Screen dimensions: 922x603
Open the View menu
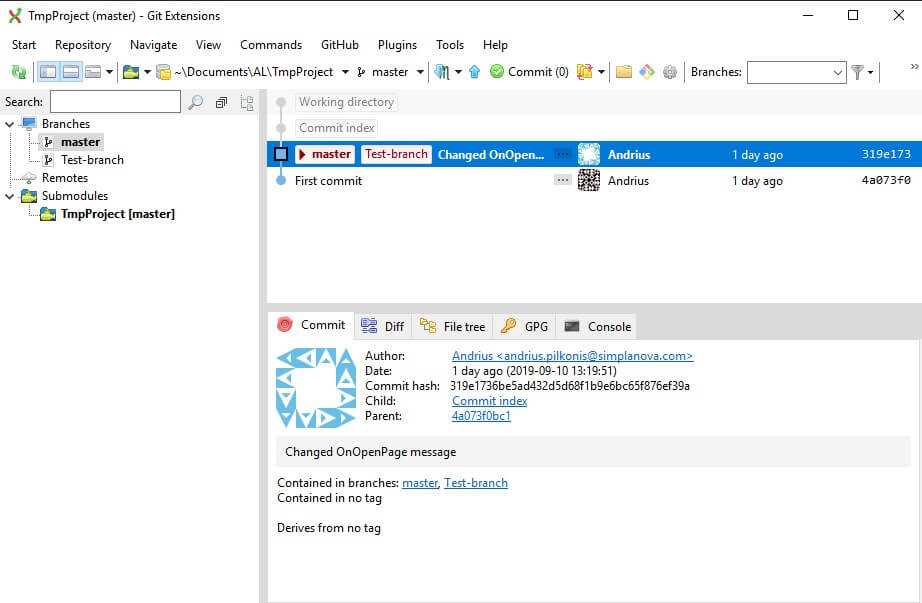(208, 45)
